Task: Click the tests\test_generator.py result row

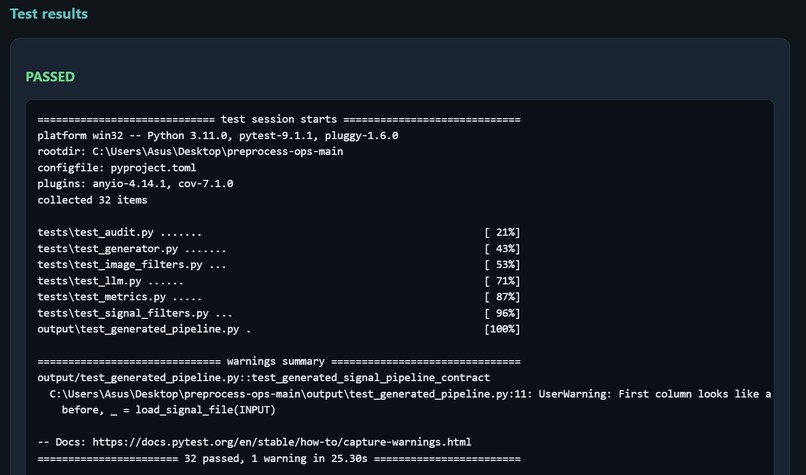Action: [279, 249]
